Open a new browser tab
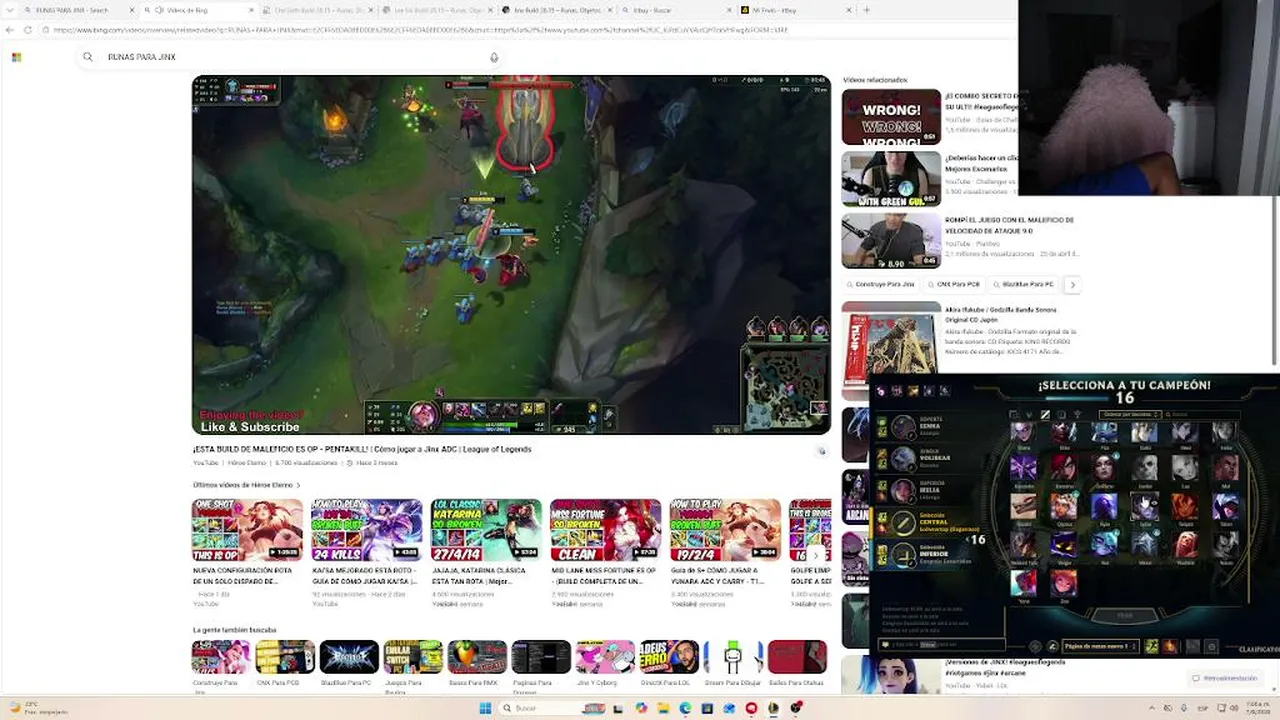The width and height of the screenshot is (1280, 720). coord(866,10)
